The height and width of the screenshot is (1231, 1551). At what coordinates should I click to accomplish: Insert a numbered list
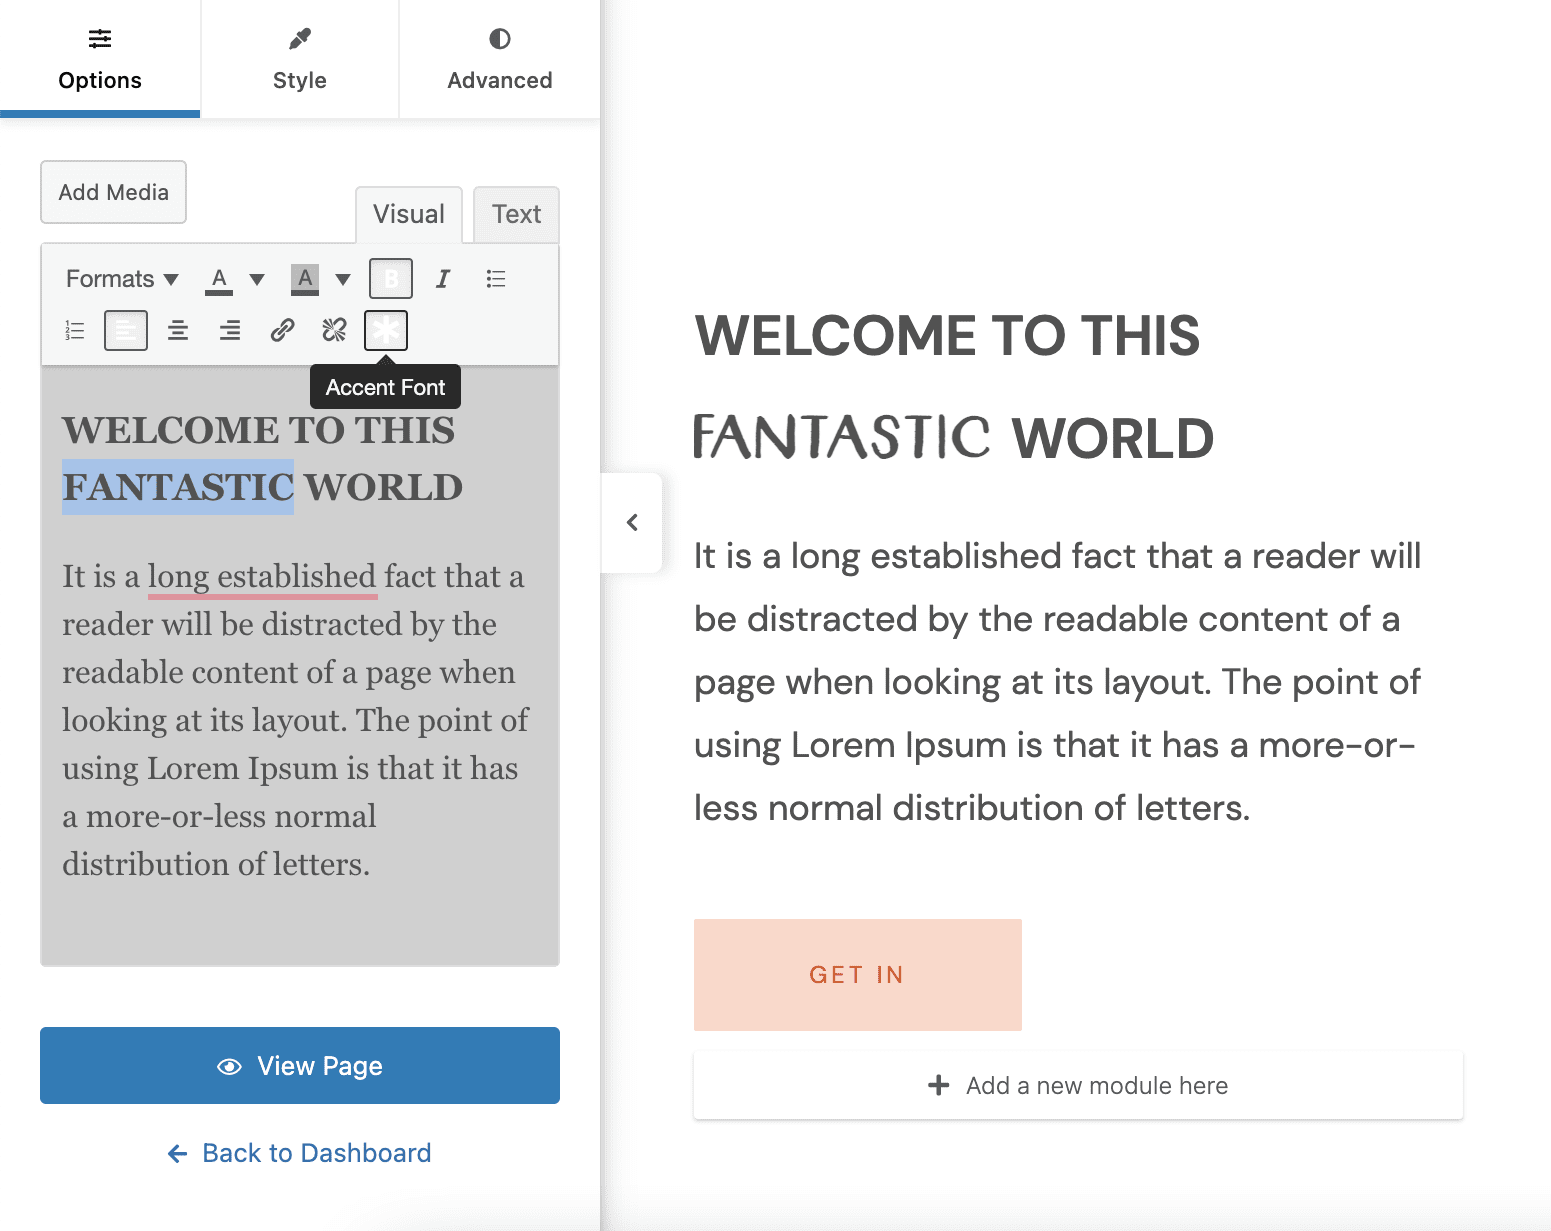74,330
